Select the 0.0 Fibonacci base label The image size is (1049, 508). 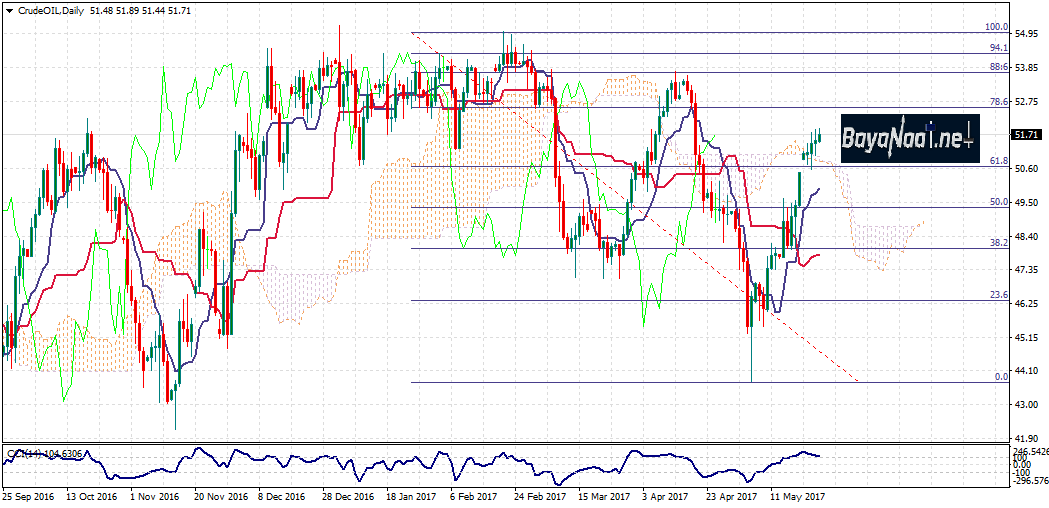click(x=999, y=377)
